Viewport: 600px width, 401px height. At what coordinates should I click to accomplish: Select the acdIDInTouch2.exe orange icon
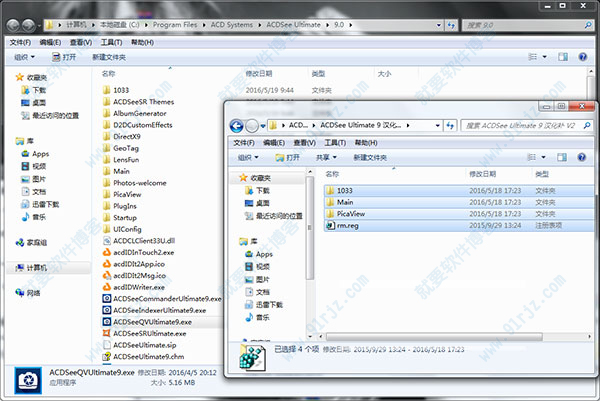tap(106, 254)
